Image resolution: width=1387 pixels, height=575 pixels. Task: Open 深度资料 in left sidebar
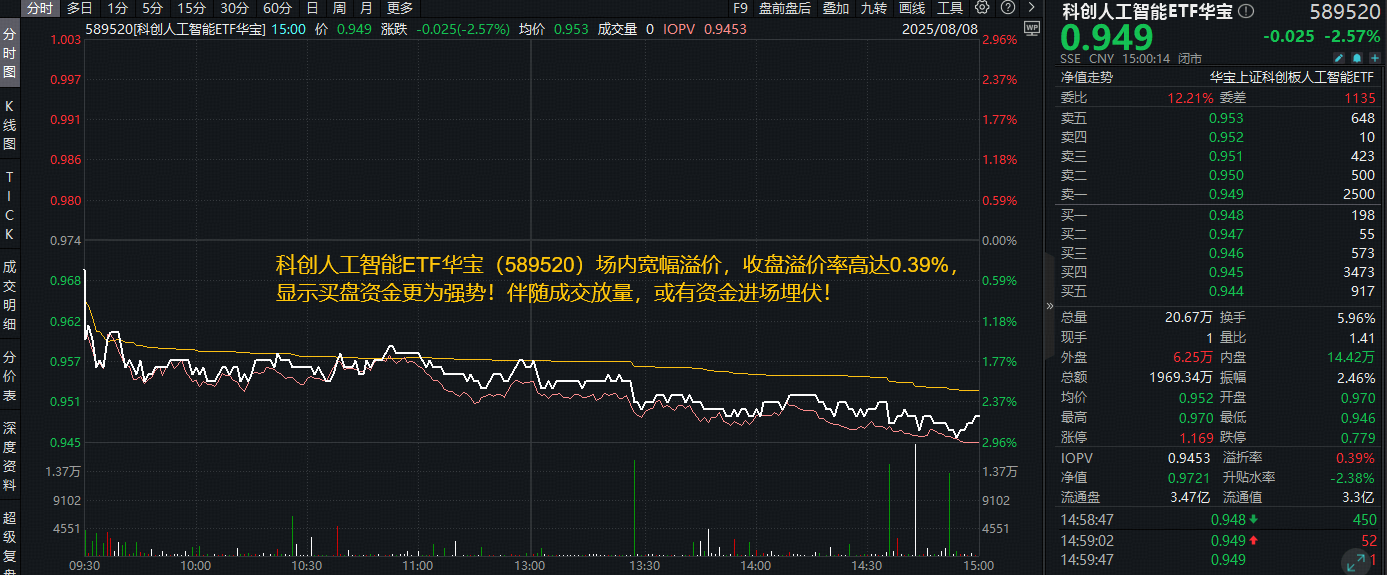[9, 457]
